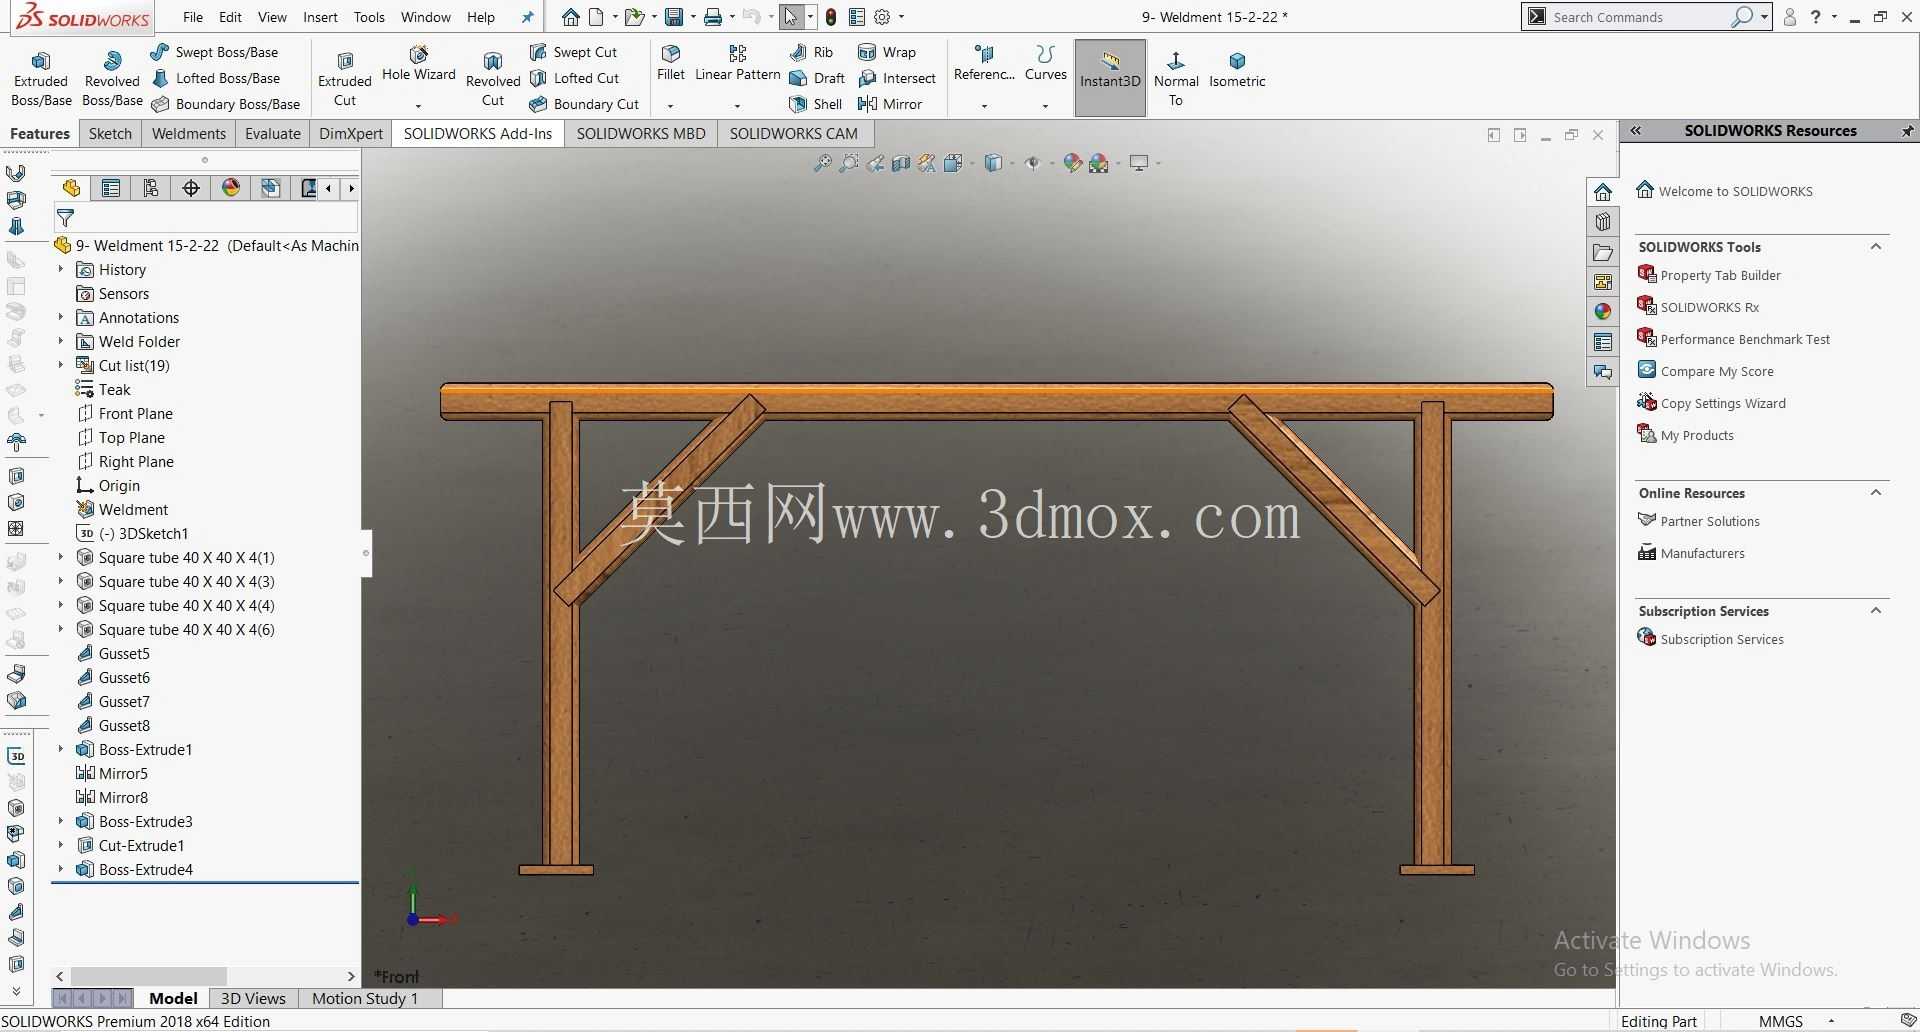Click the Boundary Cut tool
Image resolution: width=1920 pixels, height=1032 pixels.
point(584,104)
